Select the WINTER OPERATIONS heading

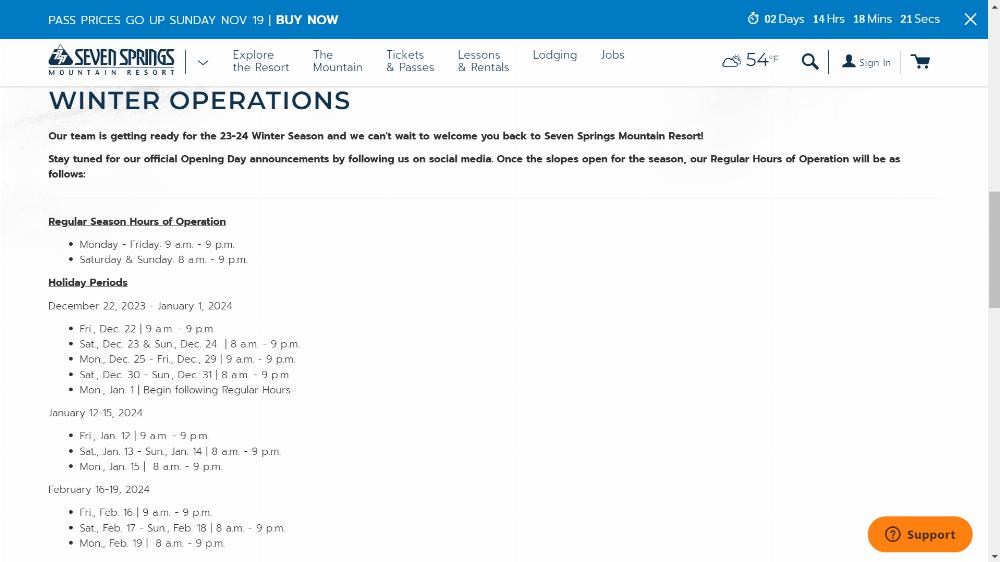click(x=200, y=101)
